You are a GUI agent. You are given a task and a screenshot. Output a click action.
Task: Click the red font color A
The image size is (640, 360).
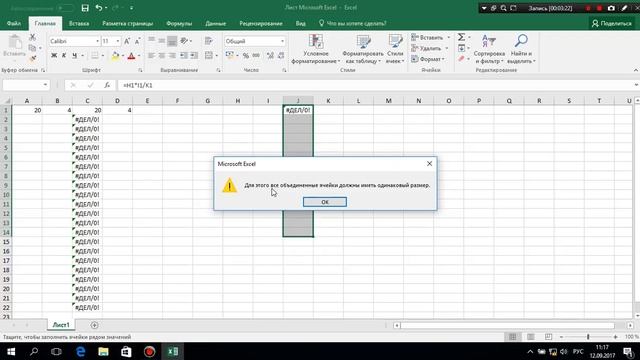(x=131, y=56)
